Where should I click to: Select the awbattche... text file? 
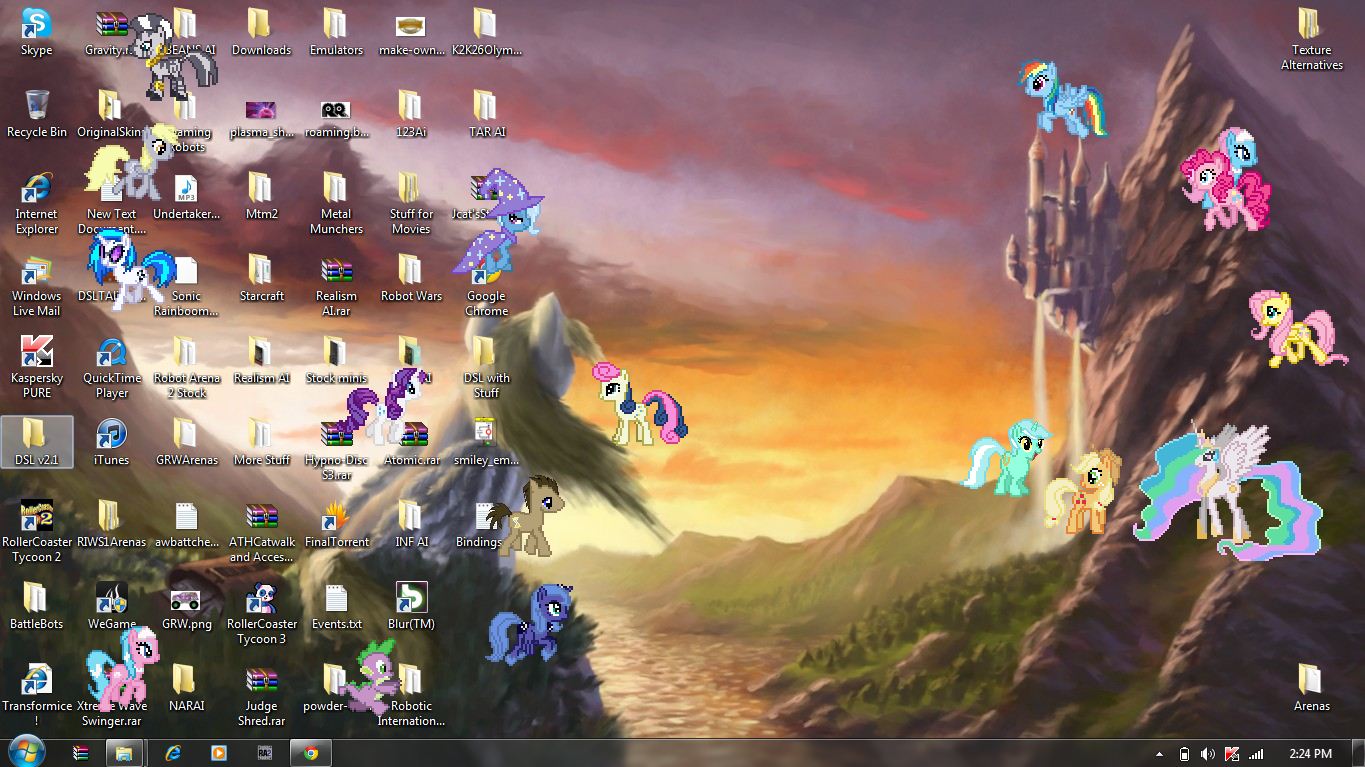point(186,524)
